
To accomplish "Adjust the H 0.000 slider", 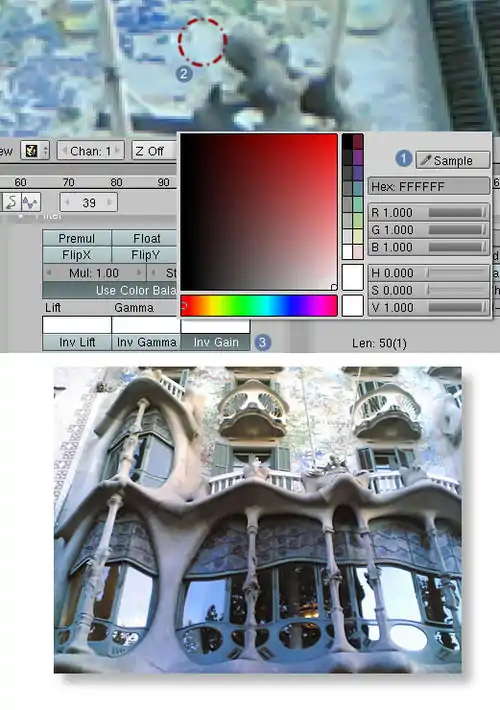I will point(429,273).
